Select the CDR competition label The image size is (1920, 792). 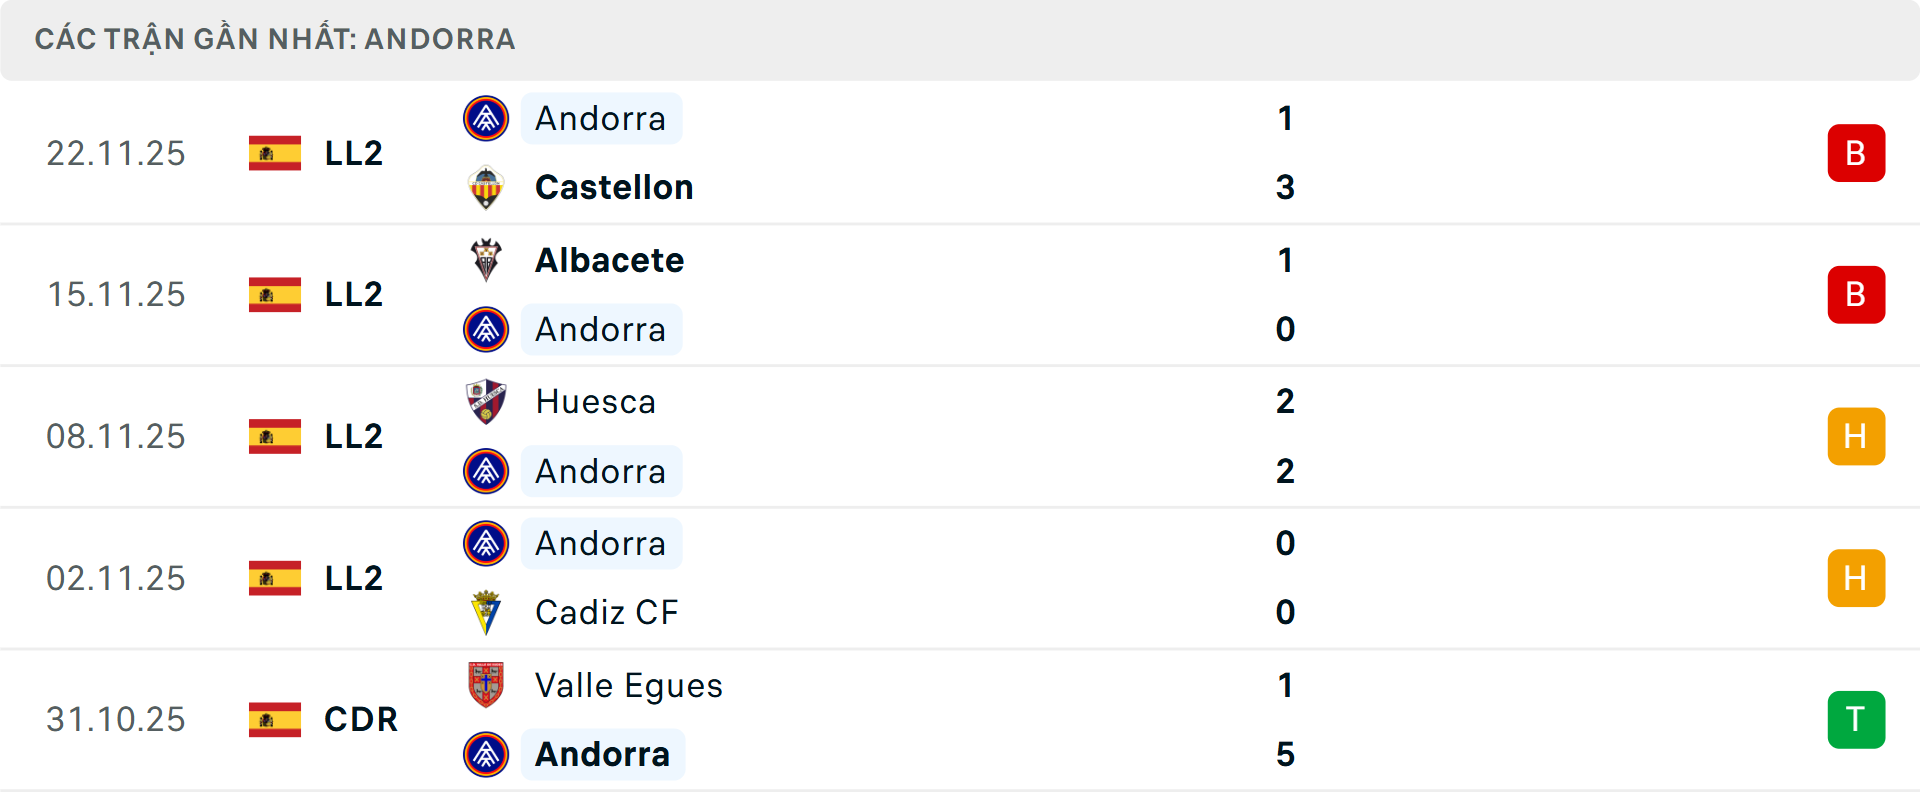tap(360, 720)
